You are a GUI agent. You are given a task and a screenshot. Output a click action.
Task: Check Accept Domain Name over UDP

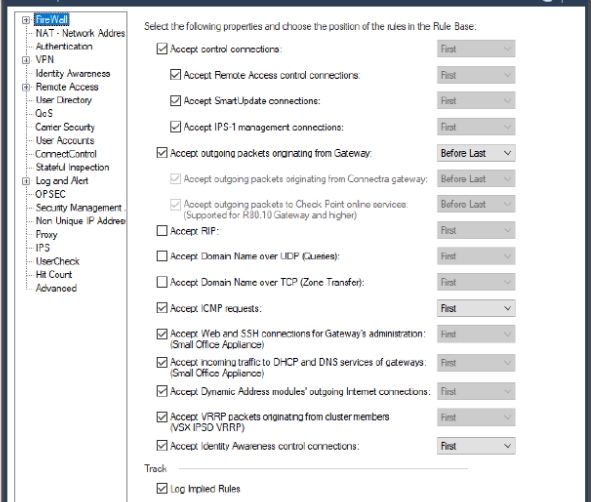click(x=162, y=256)
